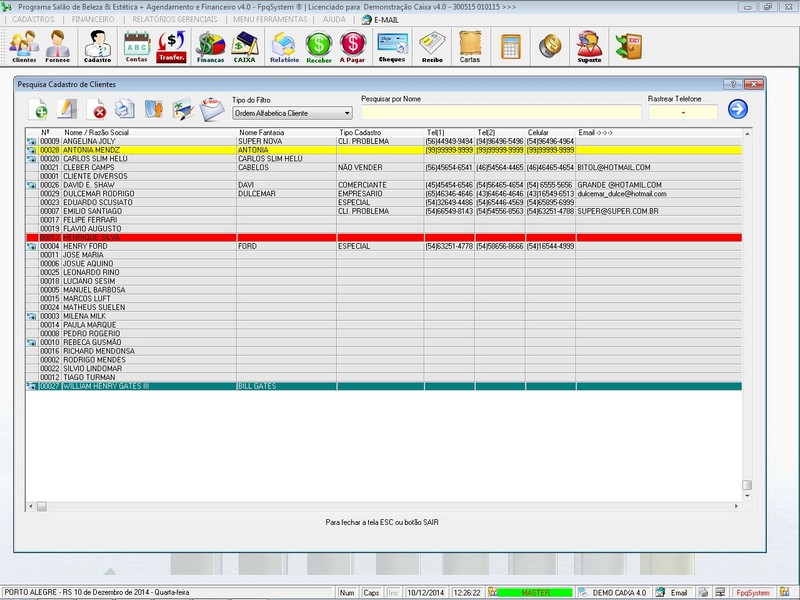Open the Cheques toolbar icon
The width and height of the screenshot is (800, 600).
(392, 46)
